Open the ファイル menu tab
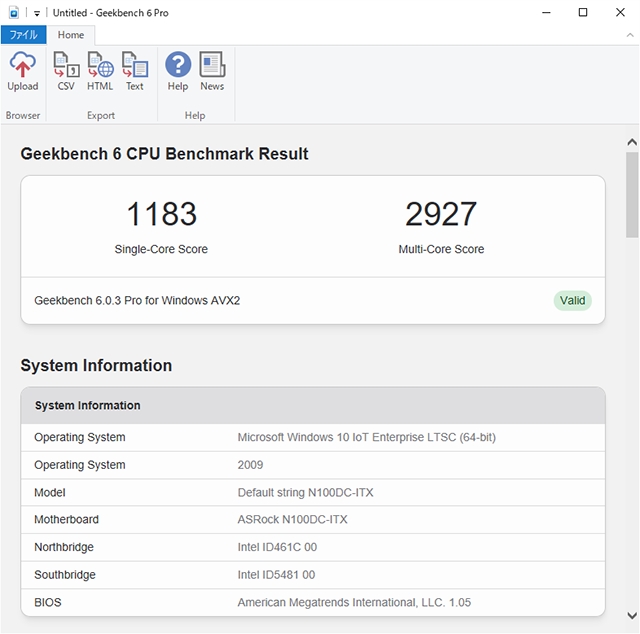The height and width of the screenshot is (634, 640). click(23, 35)
